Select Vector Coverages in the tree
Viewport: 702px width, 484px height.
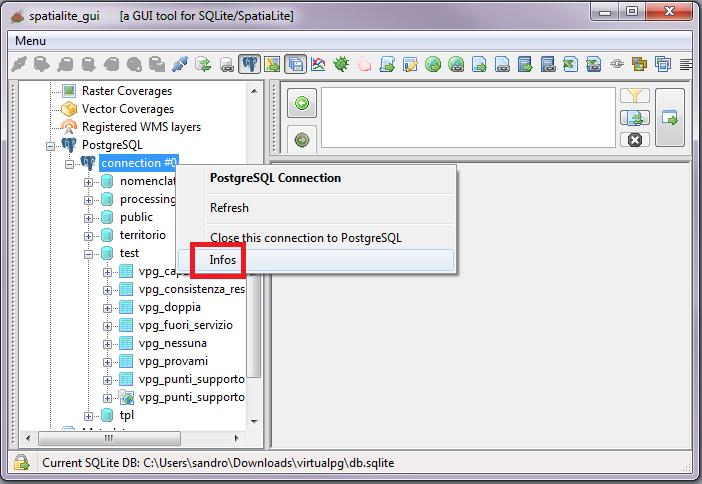point(128,109)
